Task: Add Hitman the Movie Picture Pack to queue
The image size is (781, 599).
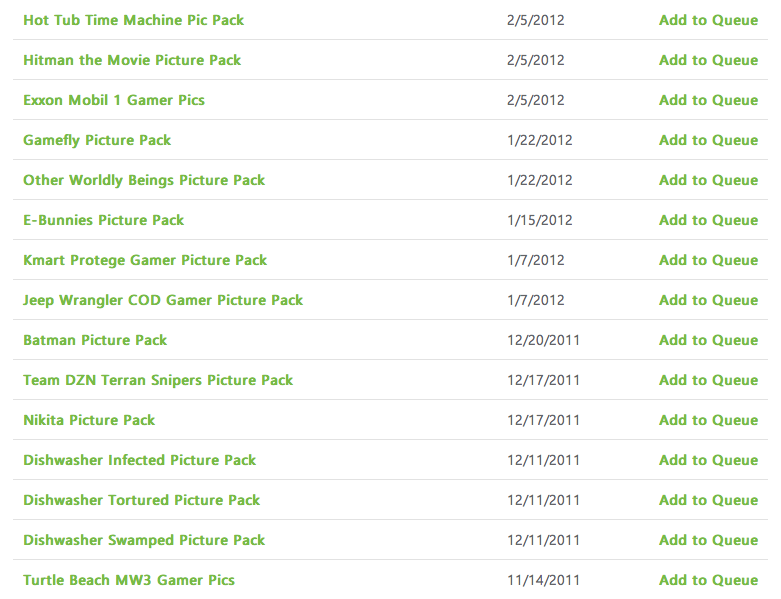Action: click(x=708, y=60)
